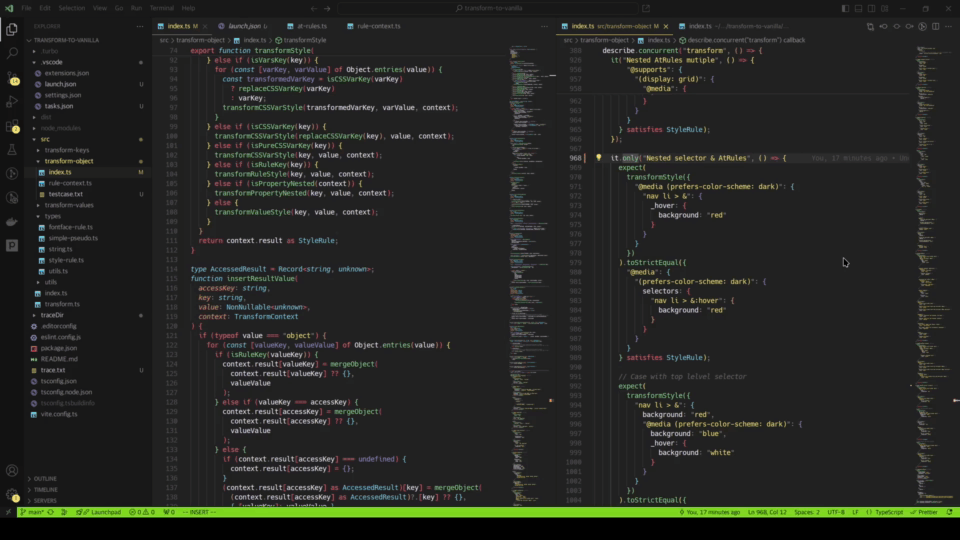The width and height of the screenshot is (960, 540).
Task: Click the lightbulb code action on line 968
Action: (x=599, y=158)
